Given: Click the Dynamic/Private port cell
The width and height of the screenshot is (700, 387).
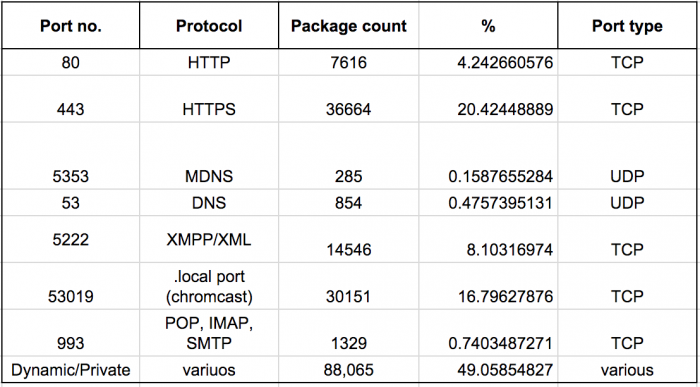Looking at the screenshot, I should point(71,370).
